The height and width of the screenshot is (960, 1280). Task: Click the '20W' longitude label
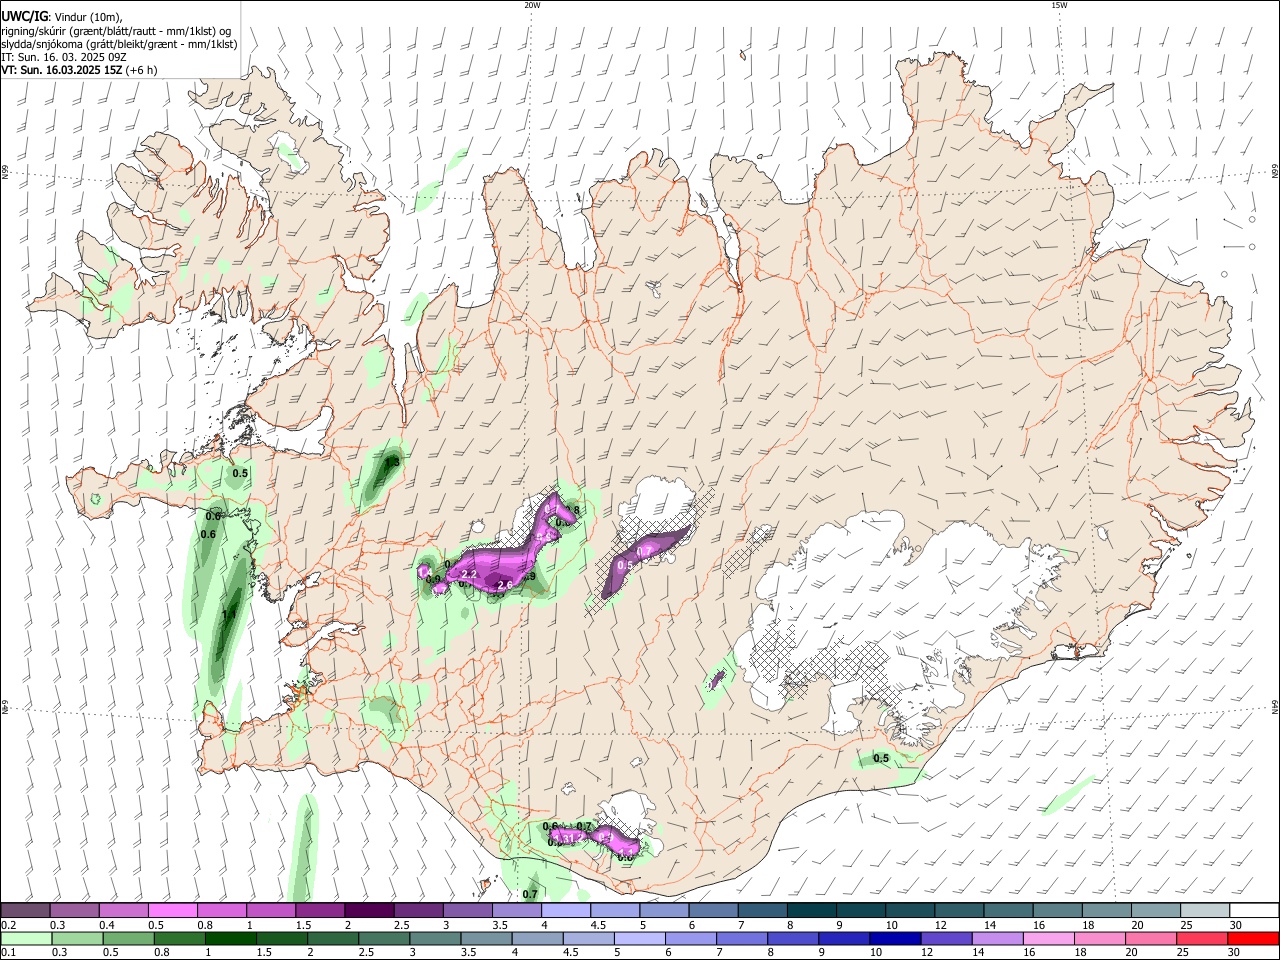[532, 5]
